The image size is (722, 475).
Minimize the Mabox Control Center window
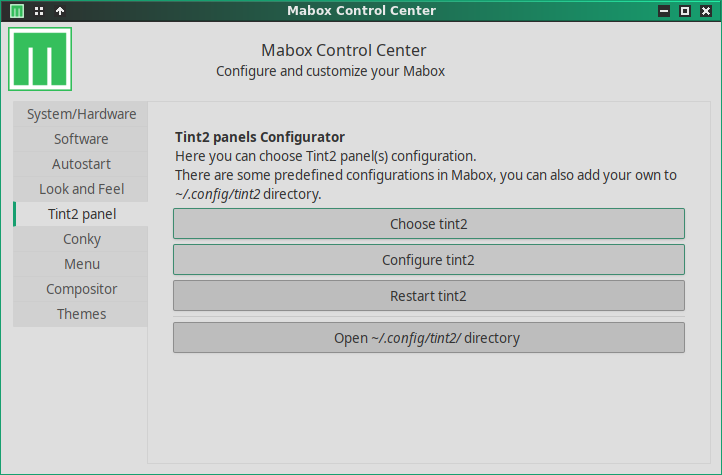click(x=663, y=11)
